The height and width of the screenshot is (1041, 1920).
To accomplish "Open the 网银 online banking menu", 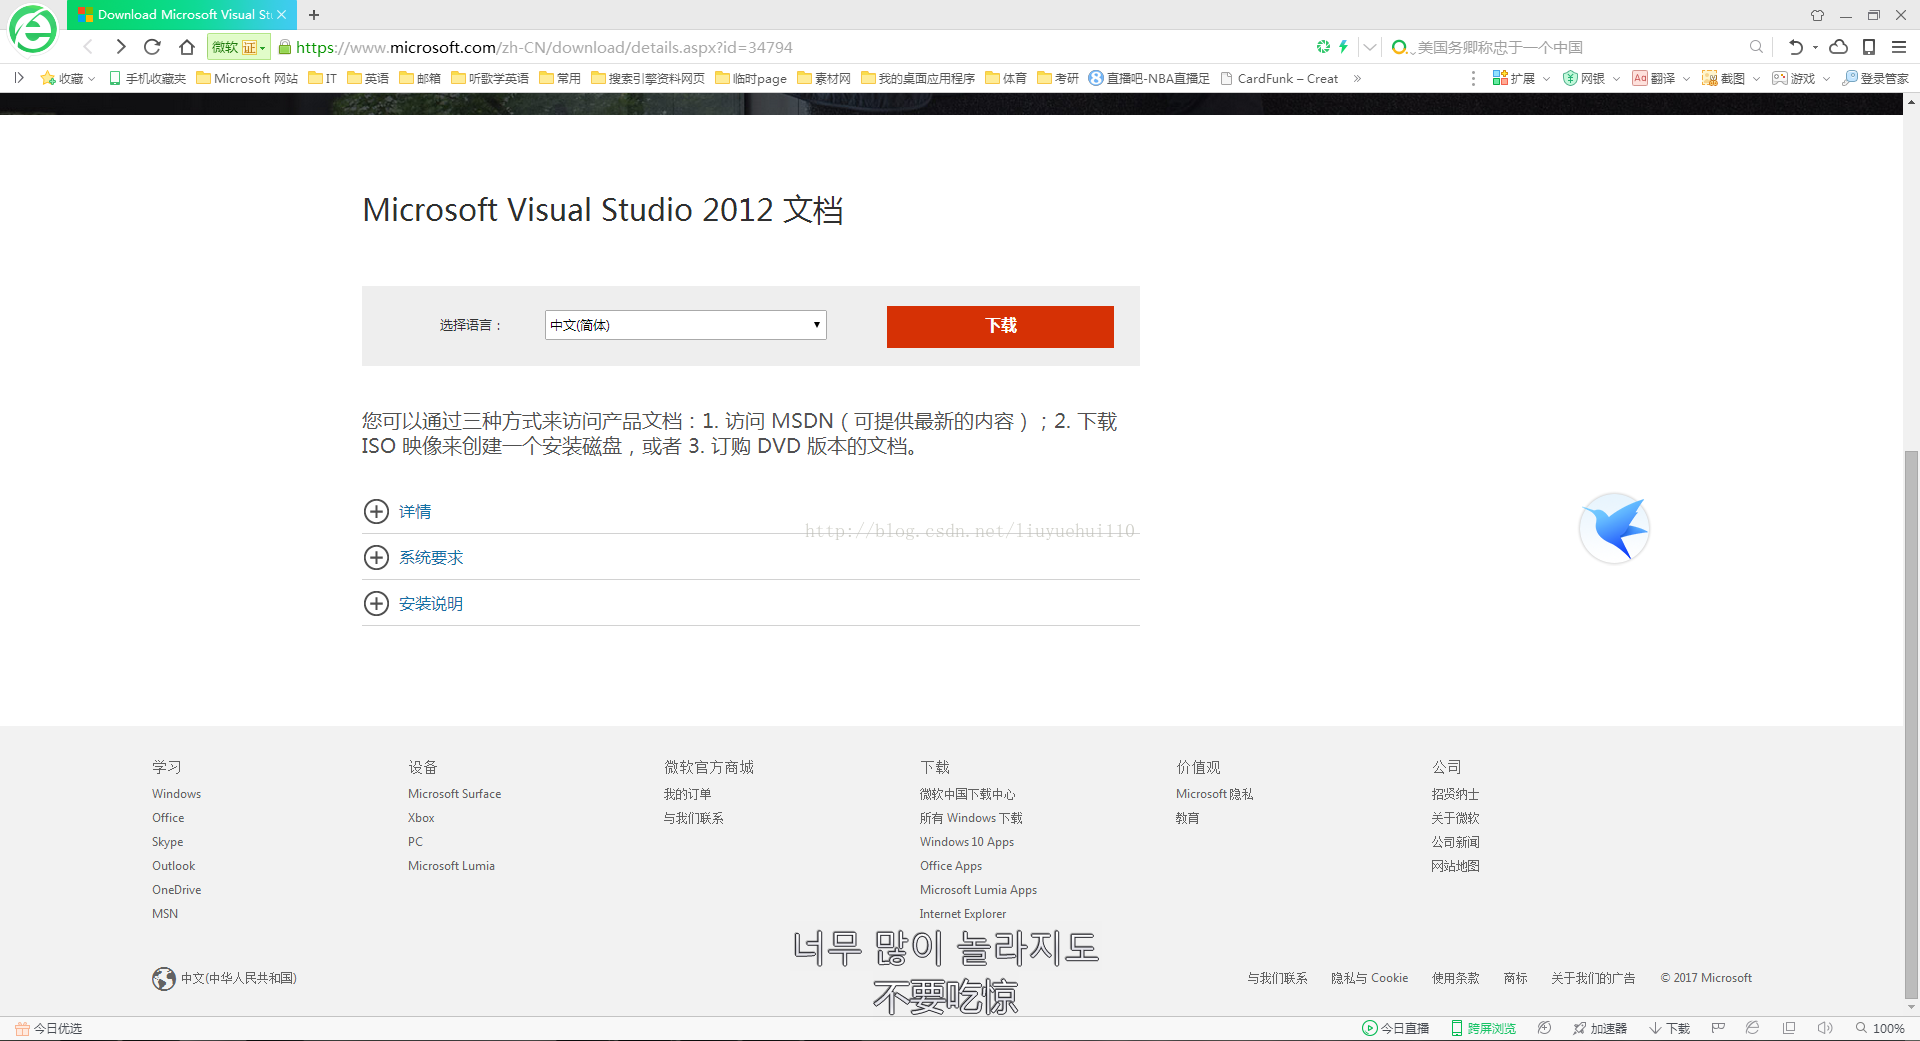I will pos(1591,78).
